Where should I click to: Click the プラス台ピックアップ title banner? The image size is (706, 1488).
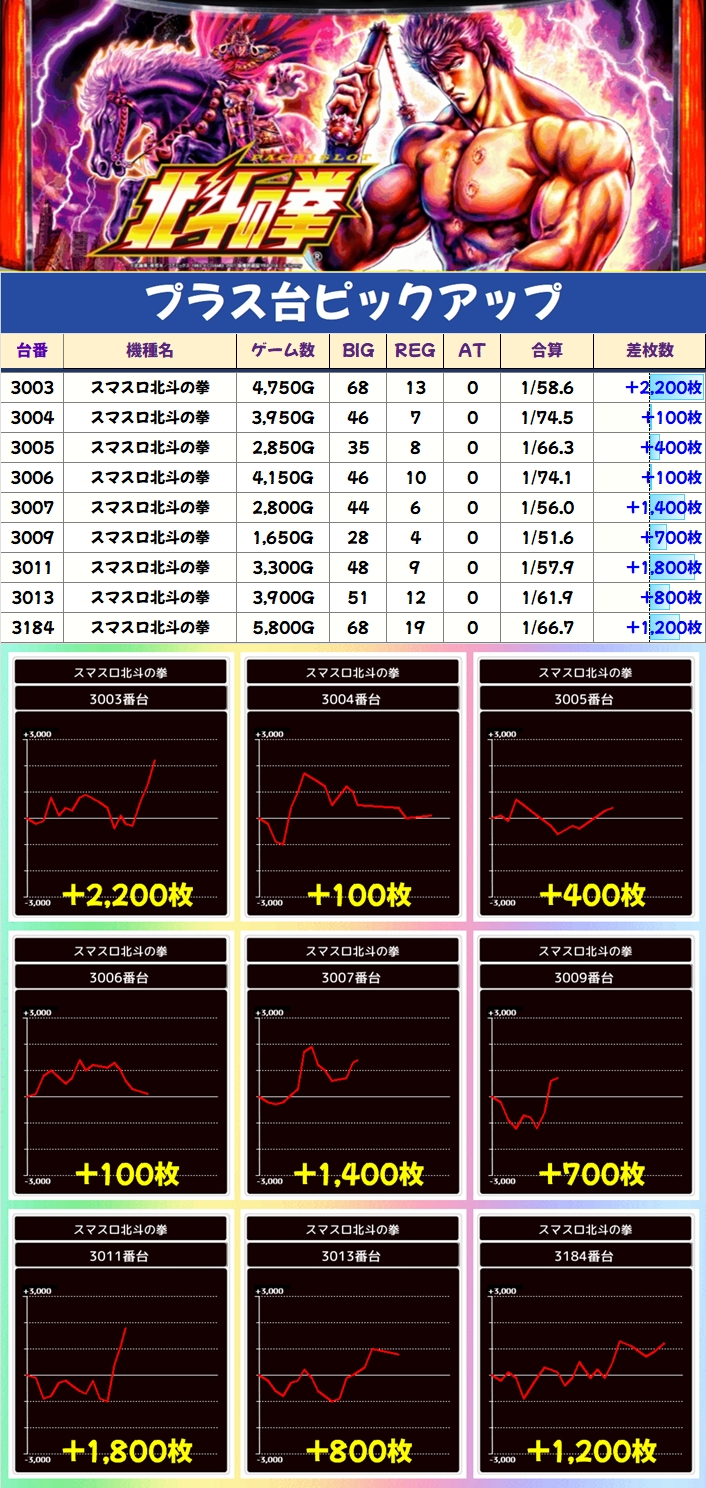pyautogui.click(x=353, y=301)
